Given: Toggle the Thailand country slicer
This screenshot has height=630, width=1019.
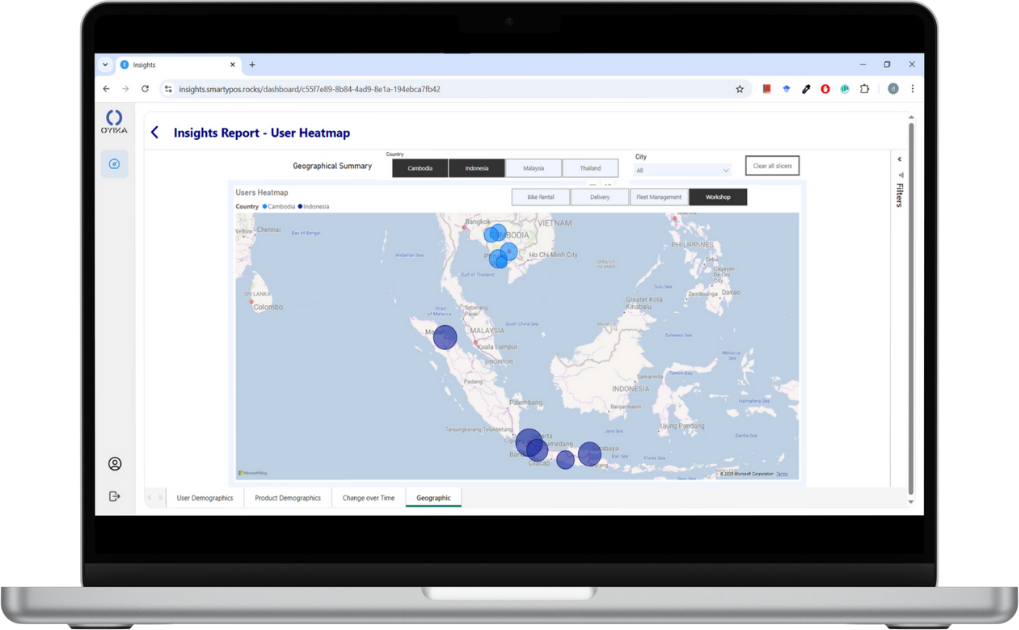Looking at the screenshot, I should point(590,168).
